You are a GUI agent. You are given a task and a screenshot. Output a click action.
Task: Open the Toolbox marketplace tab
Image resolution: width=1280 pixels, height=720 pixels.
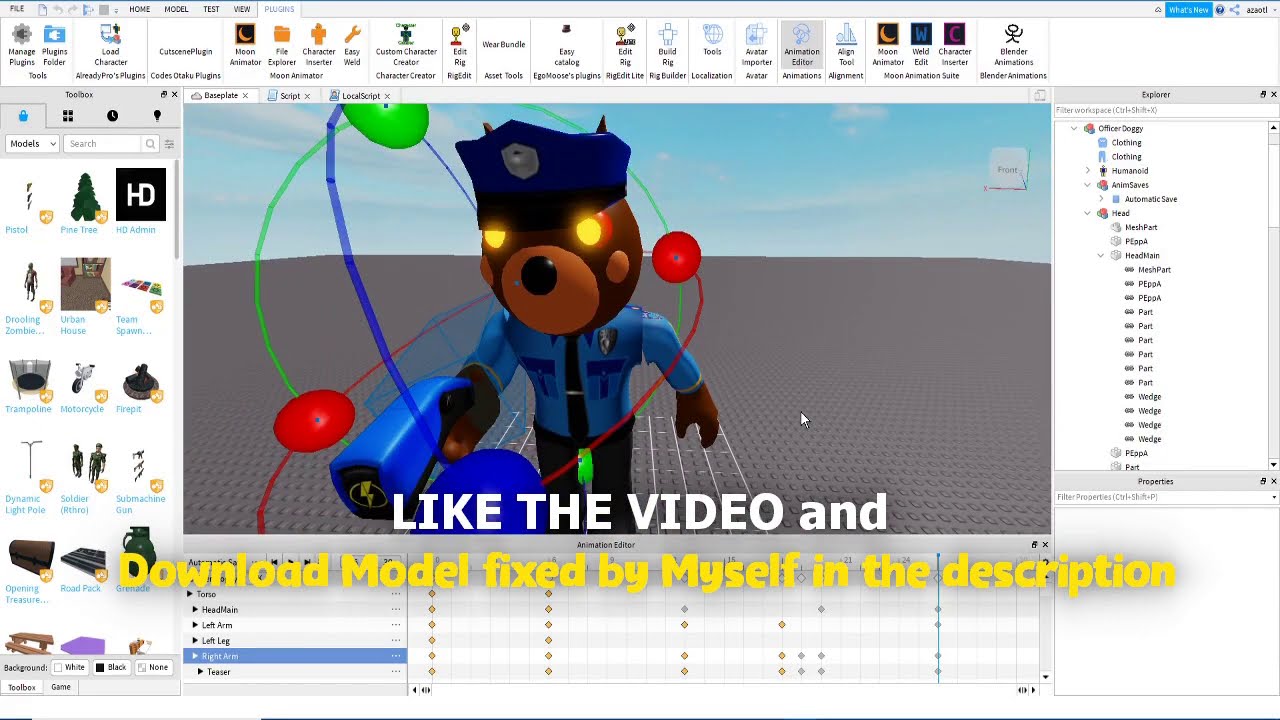(x=23, y=116)
